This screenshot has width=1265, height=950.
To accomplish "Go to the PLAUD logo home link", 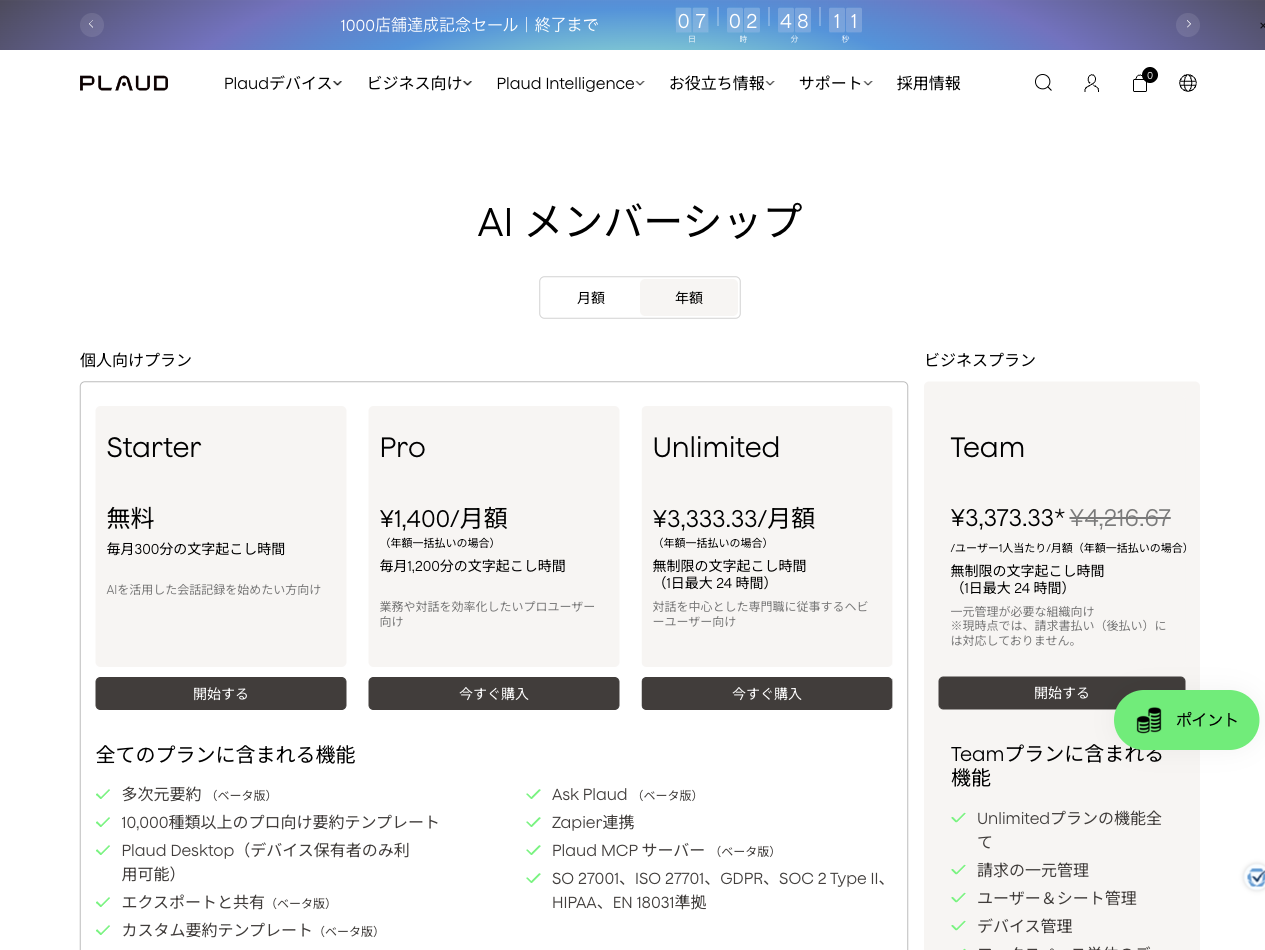I will [124, 83].
